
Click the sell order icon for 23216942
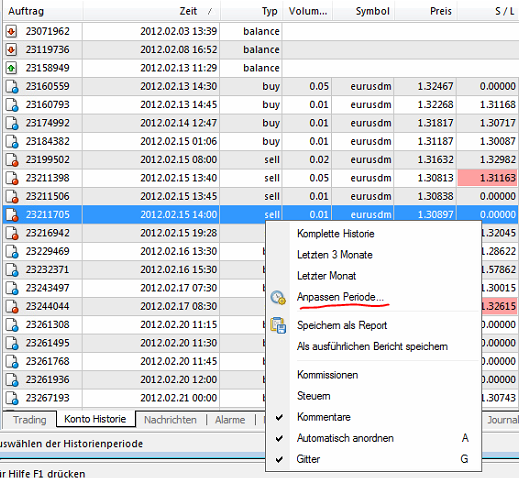[12, 233]
